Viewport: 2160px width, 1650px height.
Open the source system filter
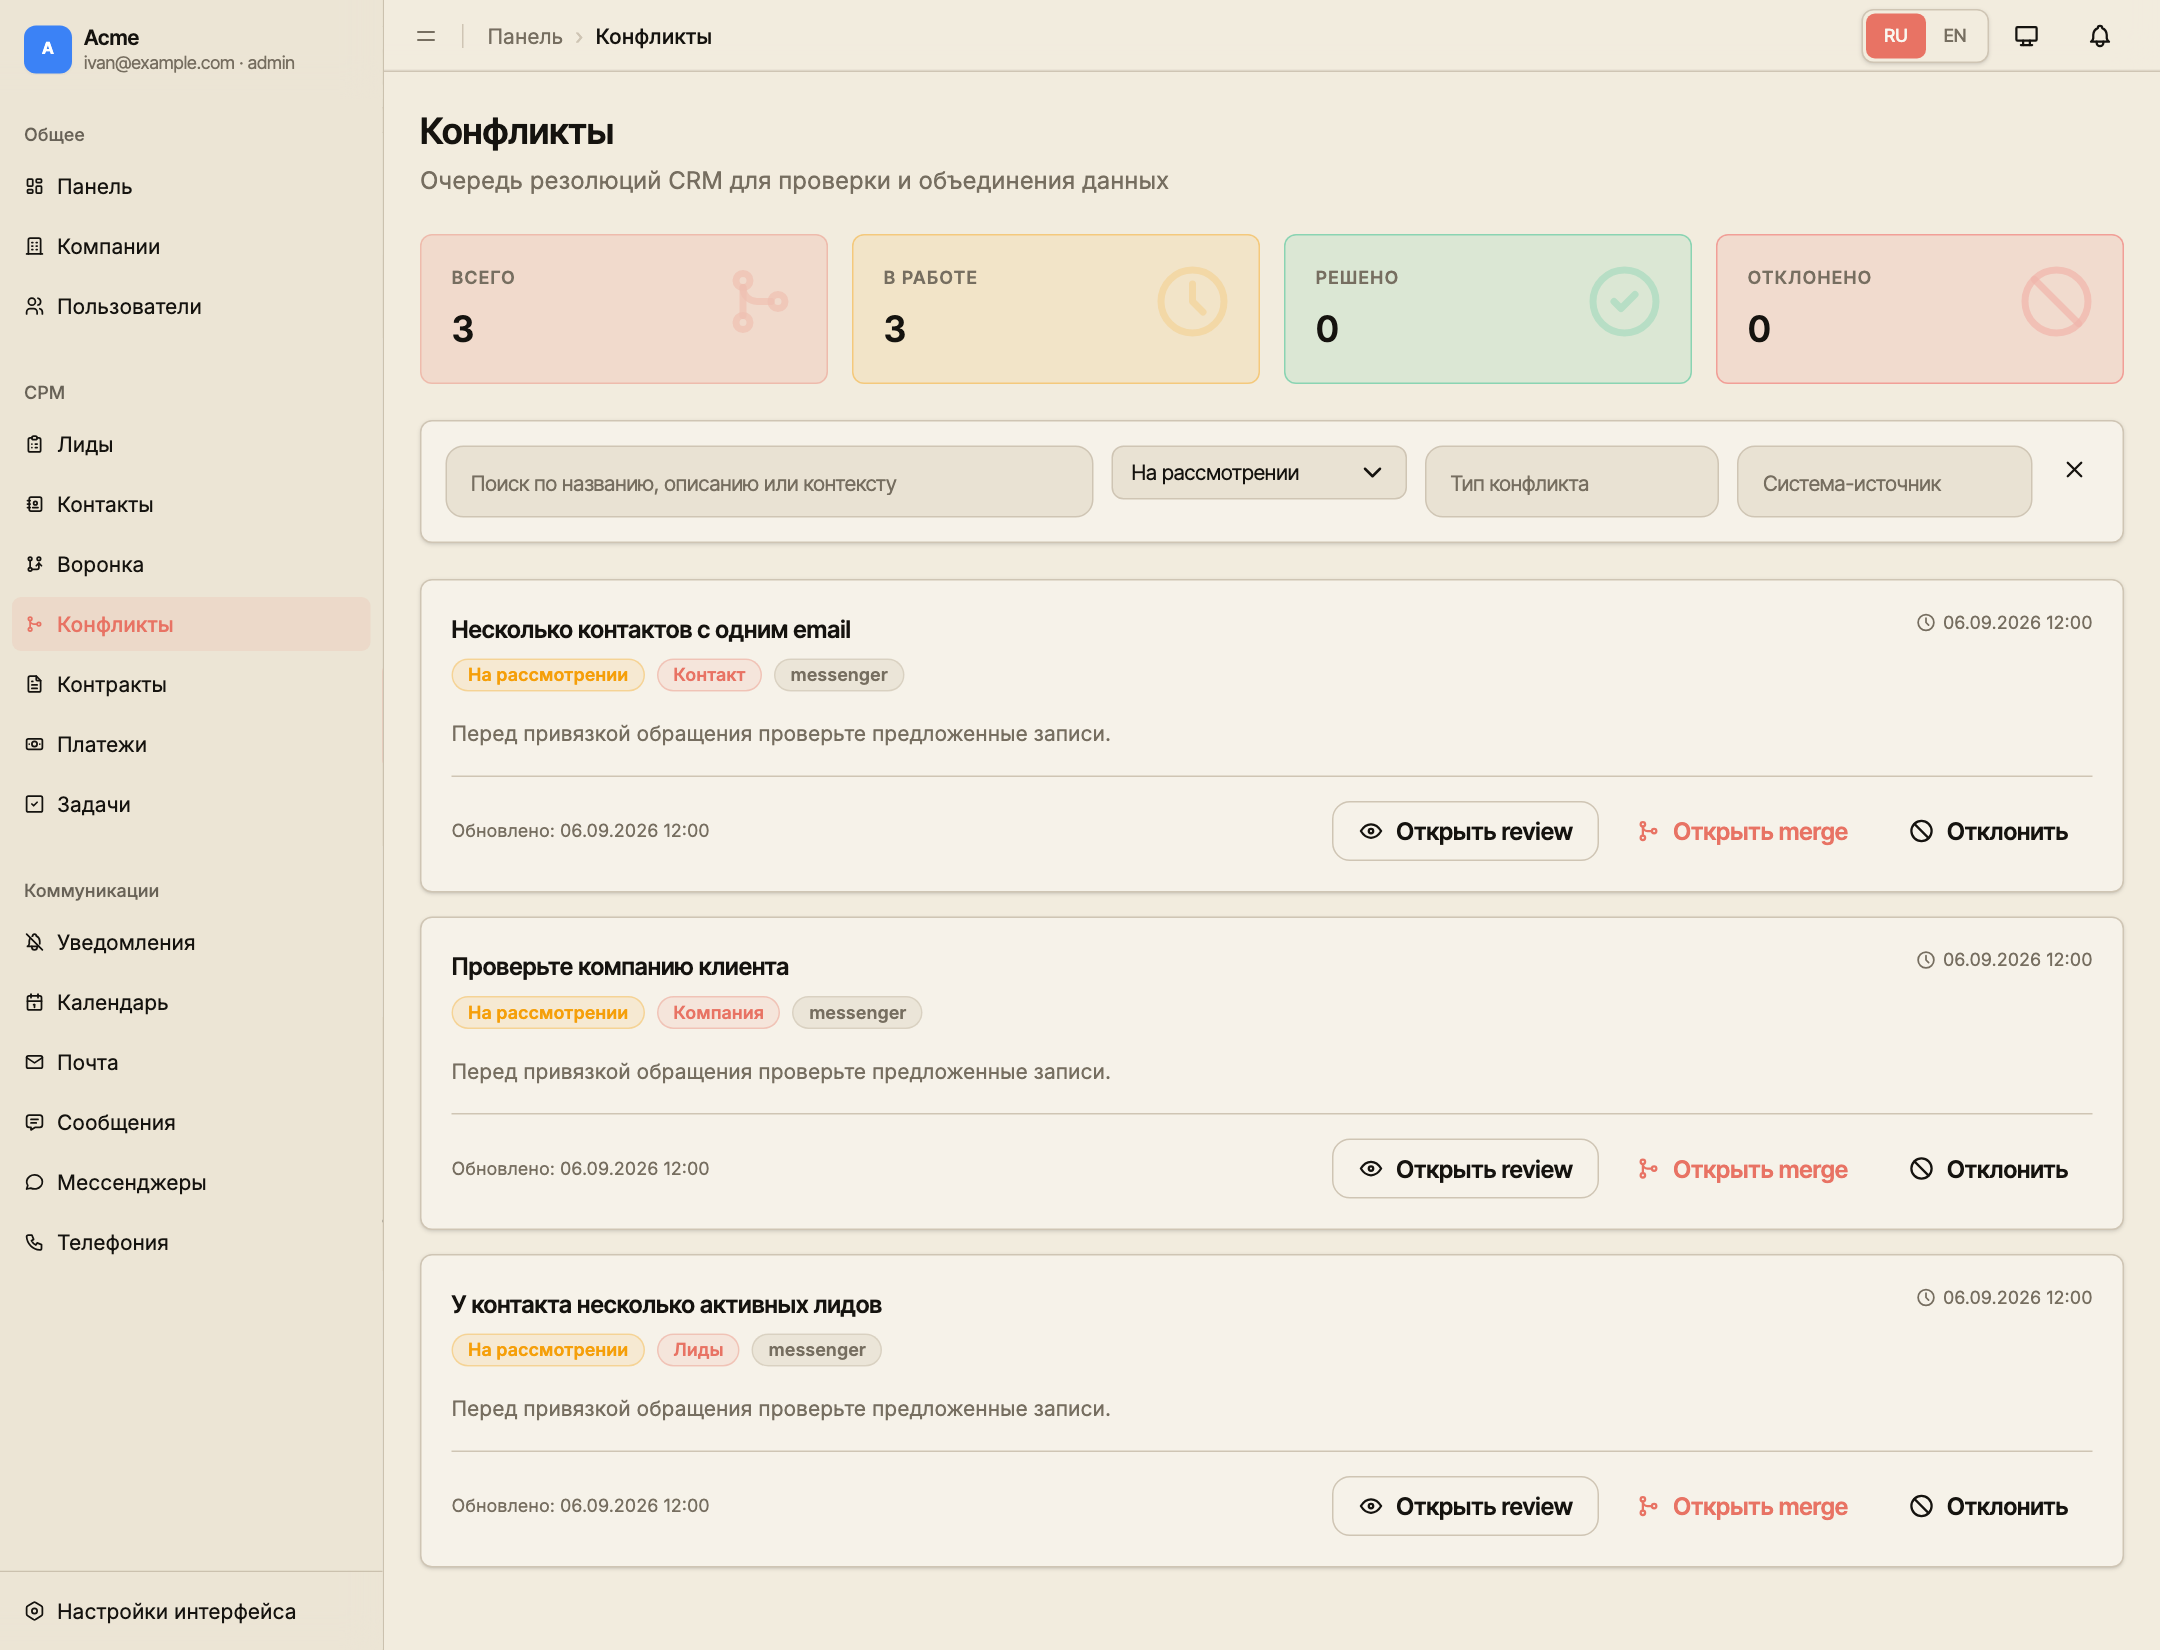coord(1884,483)
